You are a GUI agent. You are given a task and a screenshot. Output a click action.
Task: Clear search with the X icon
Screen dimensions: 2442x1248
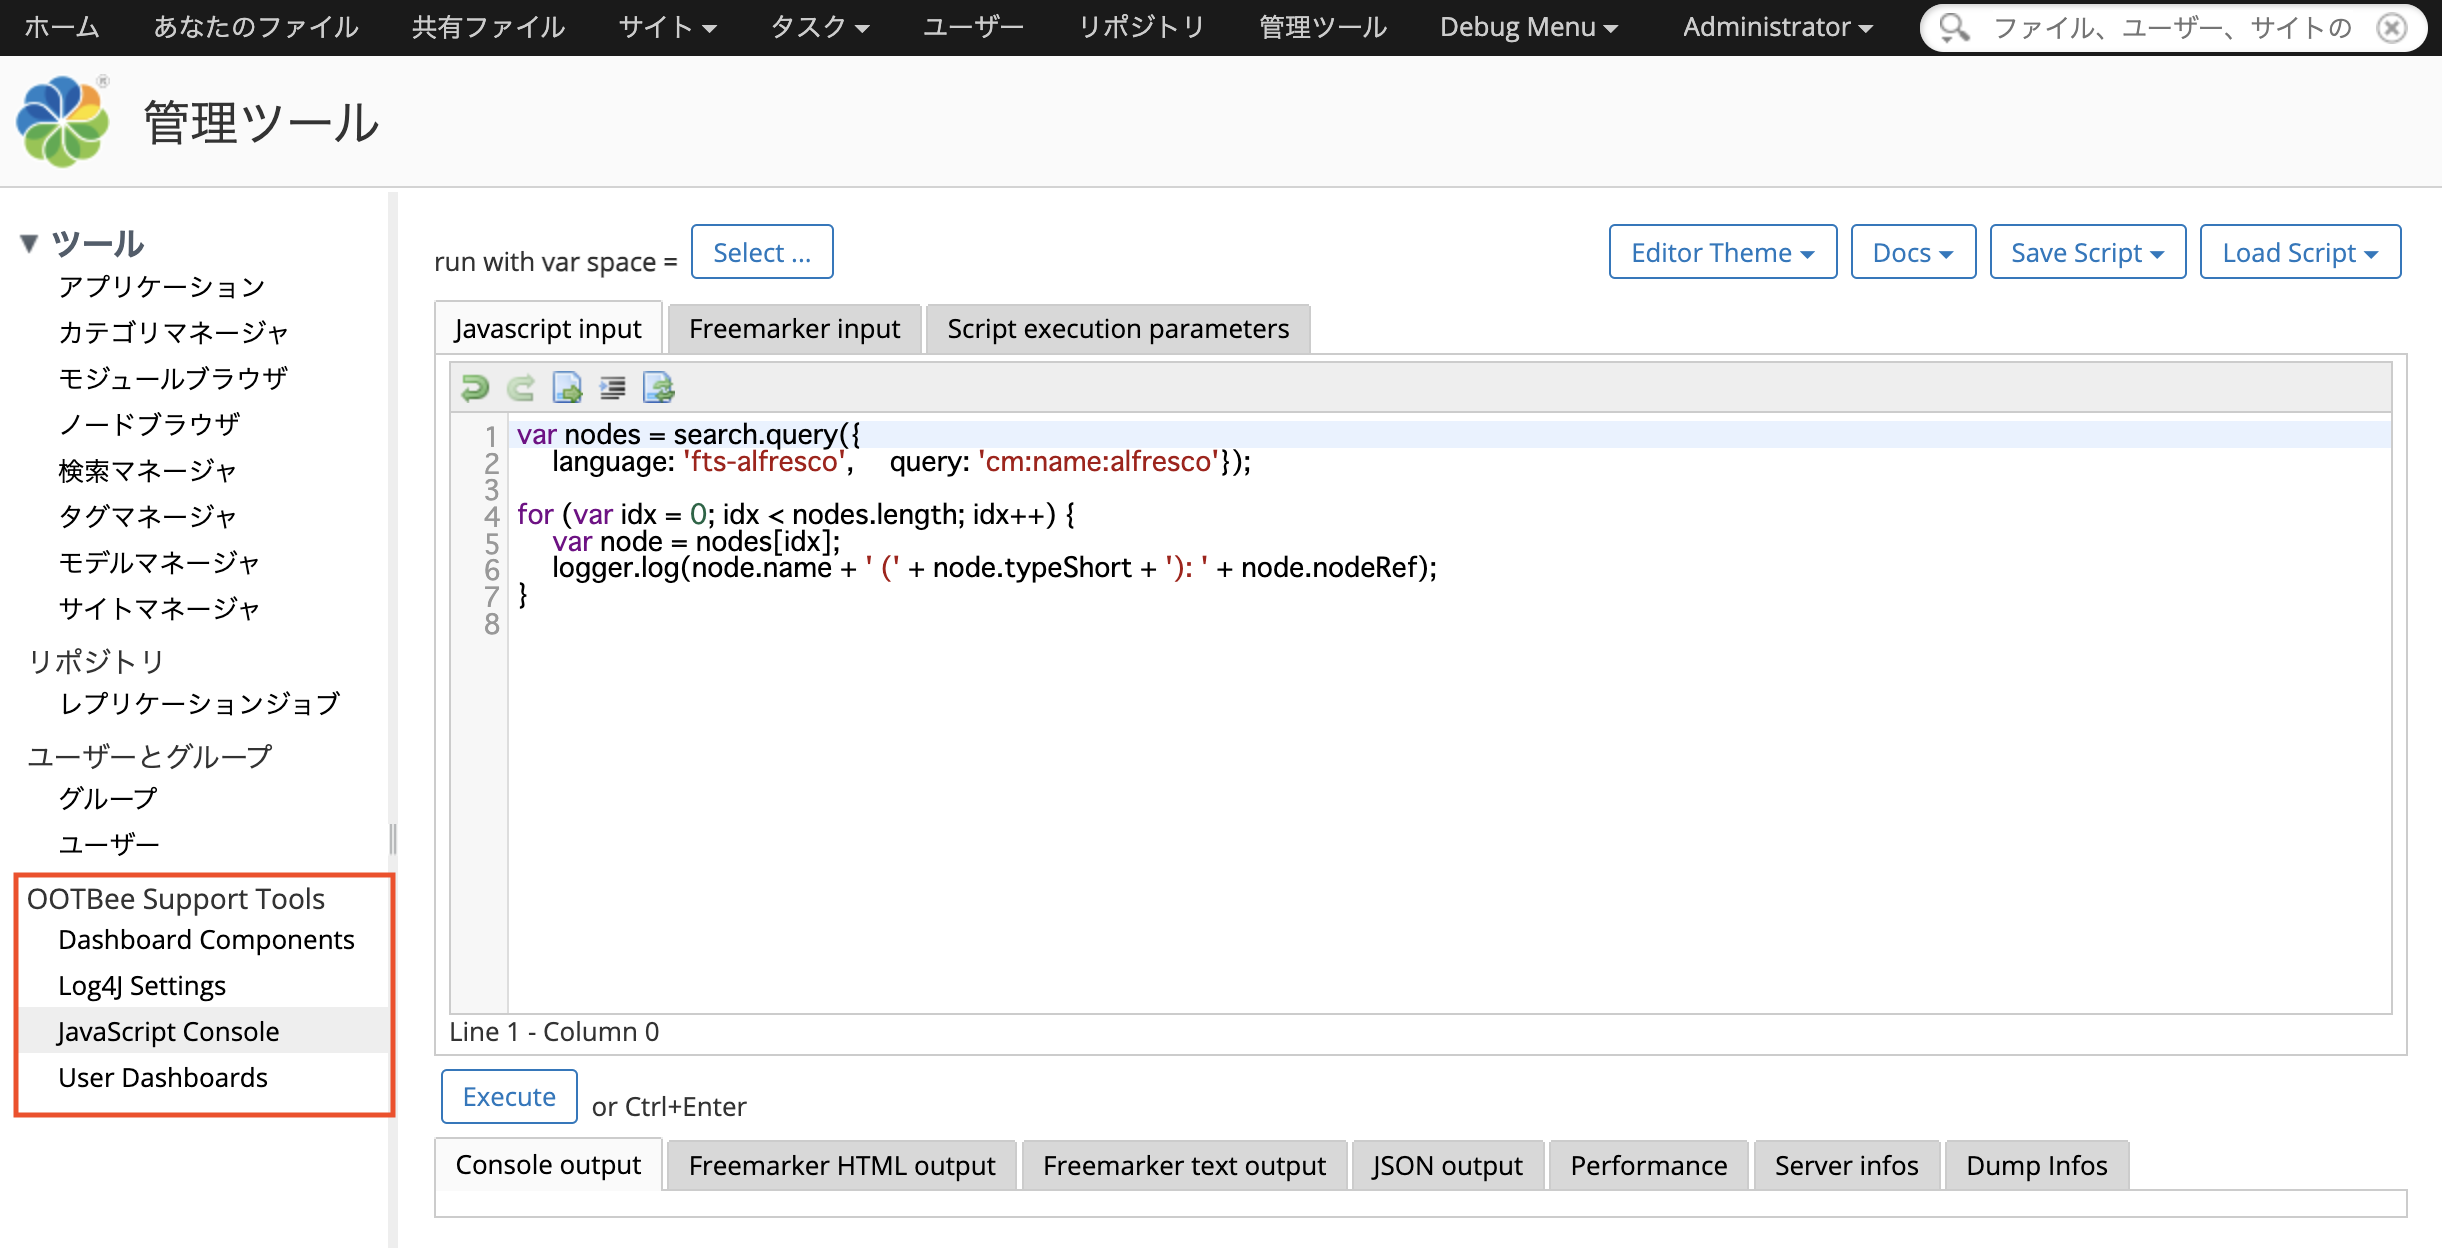coord(2392,27)
